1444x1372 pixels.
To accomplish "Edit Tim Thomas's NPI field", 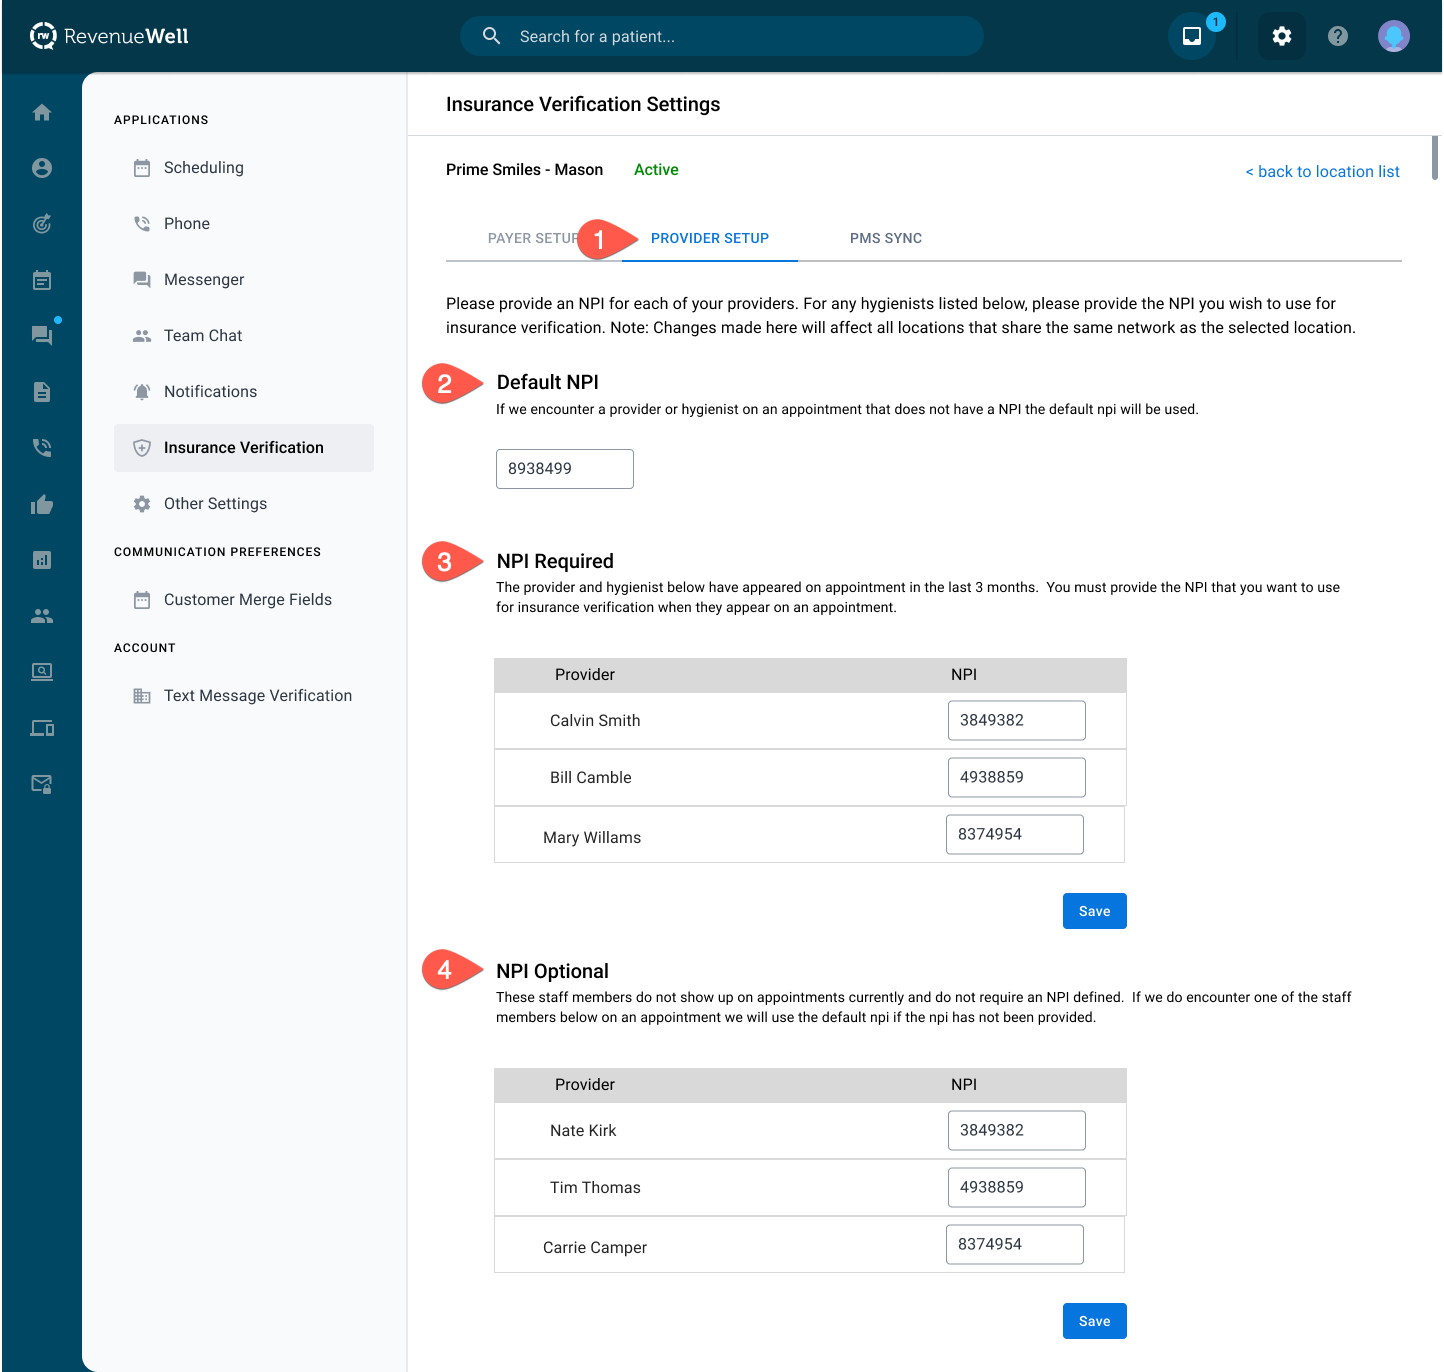I will (x=1017, y=1187).
